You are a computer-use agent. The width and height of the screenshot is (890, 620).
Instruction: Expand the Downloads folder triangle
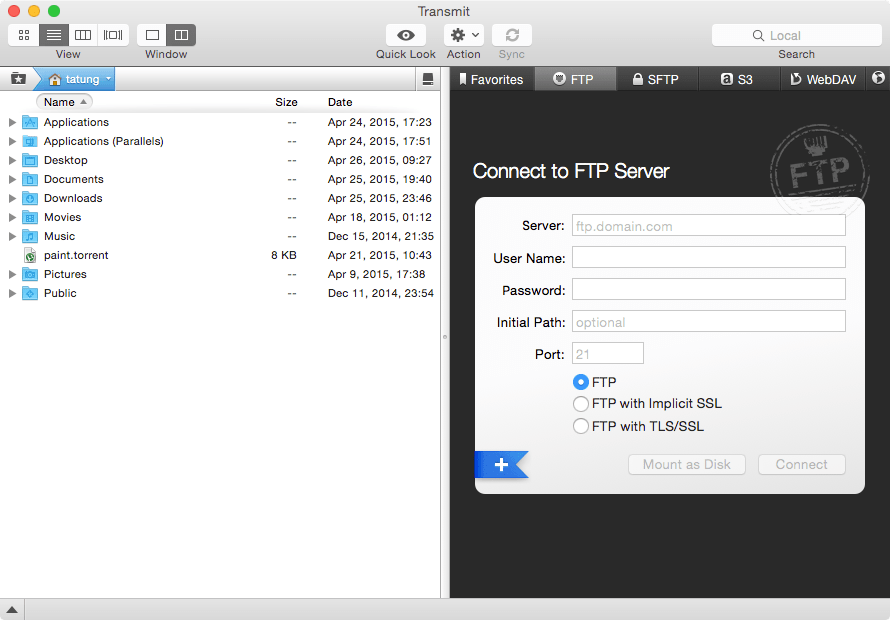pos(12,198)
